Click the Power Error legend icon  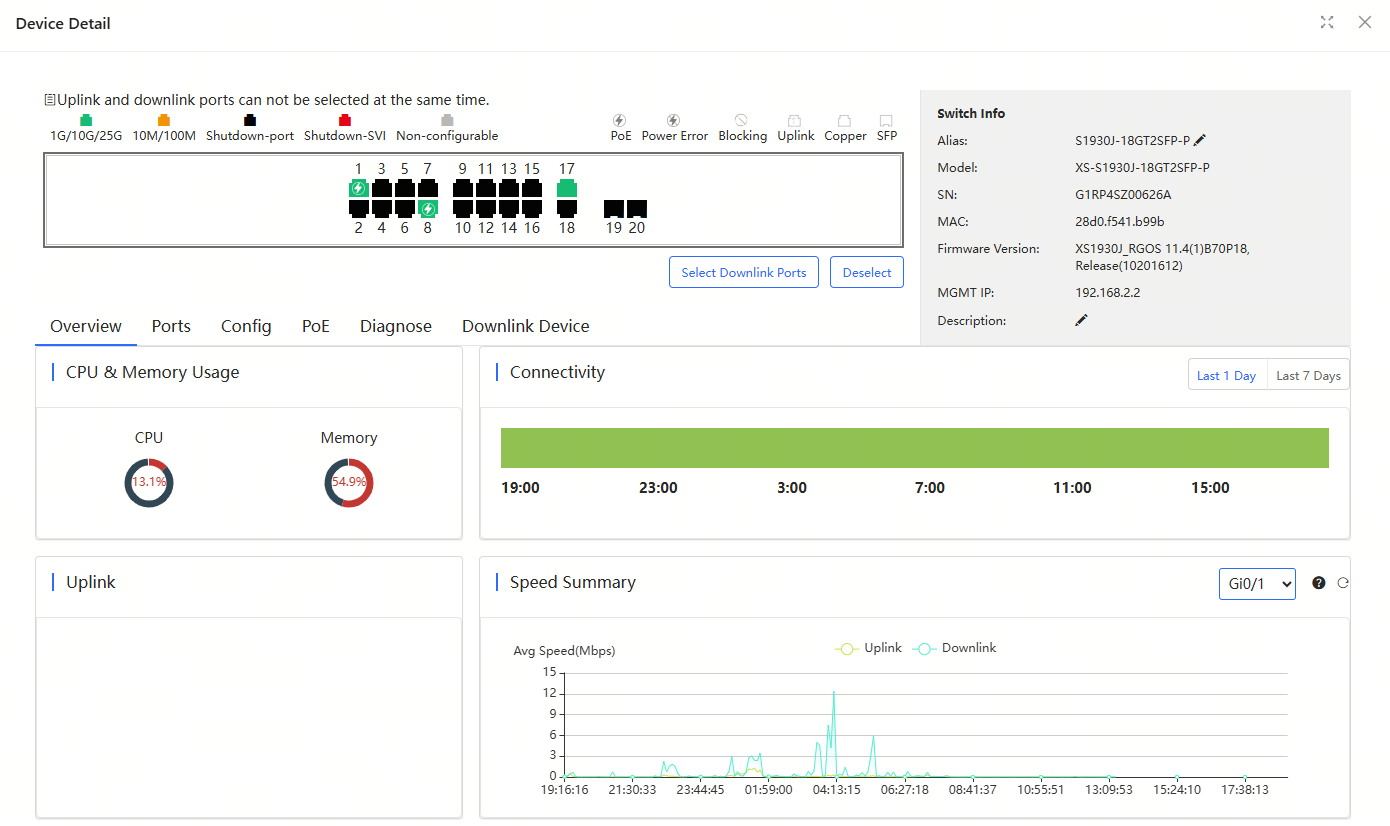[x=674, y=120]
